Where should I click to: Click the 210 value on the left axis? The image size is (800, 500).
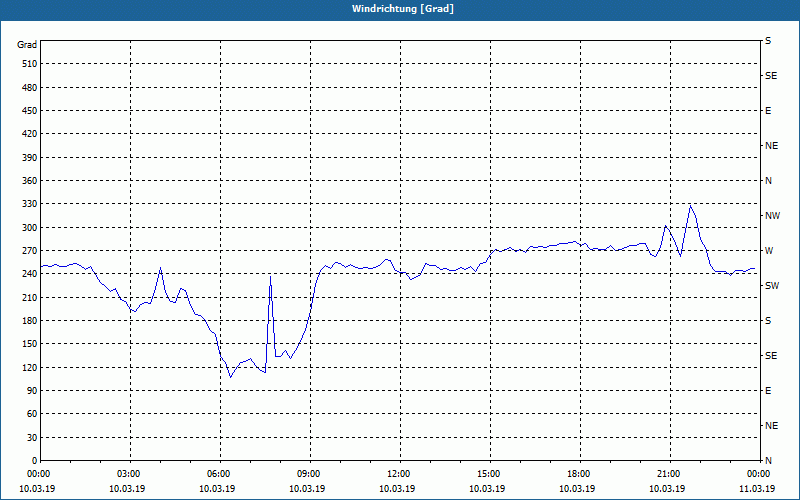[30, 297]
